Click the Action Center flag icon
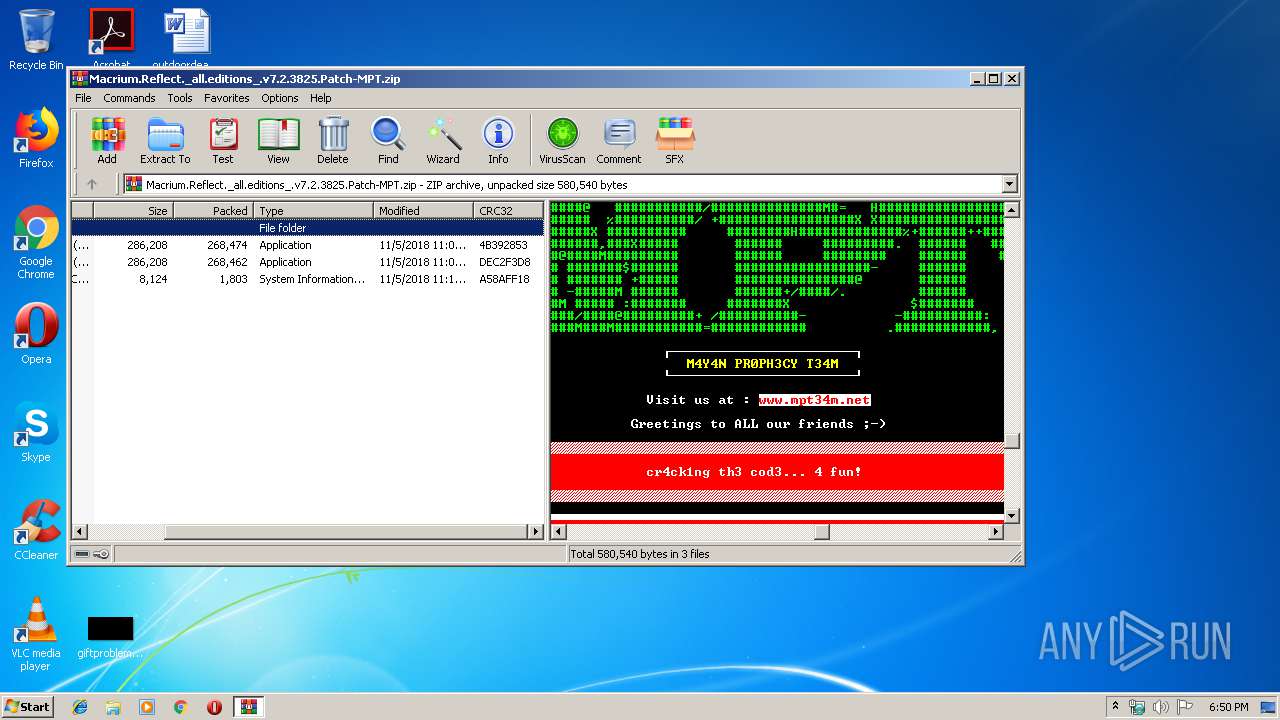 [x=1184, y=707]
